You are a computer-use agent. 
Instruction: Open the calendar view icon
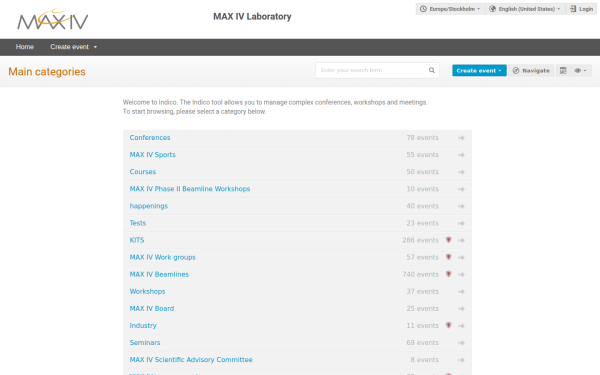(563, 70)
